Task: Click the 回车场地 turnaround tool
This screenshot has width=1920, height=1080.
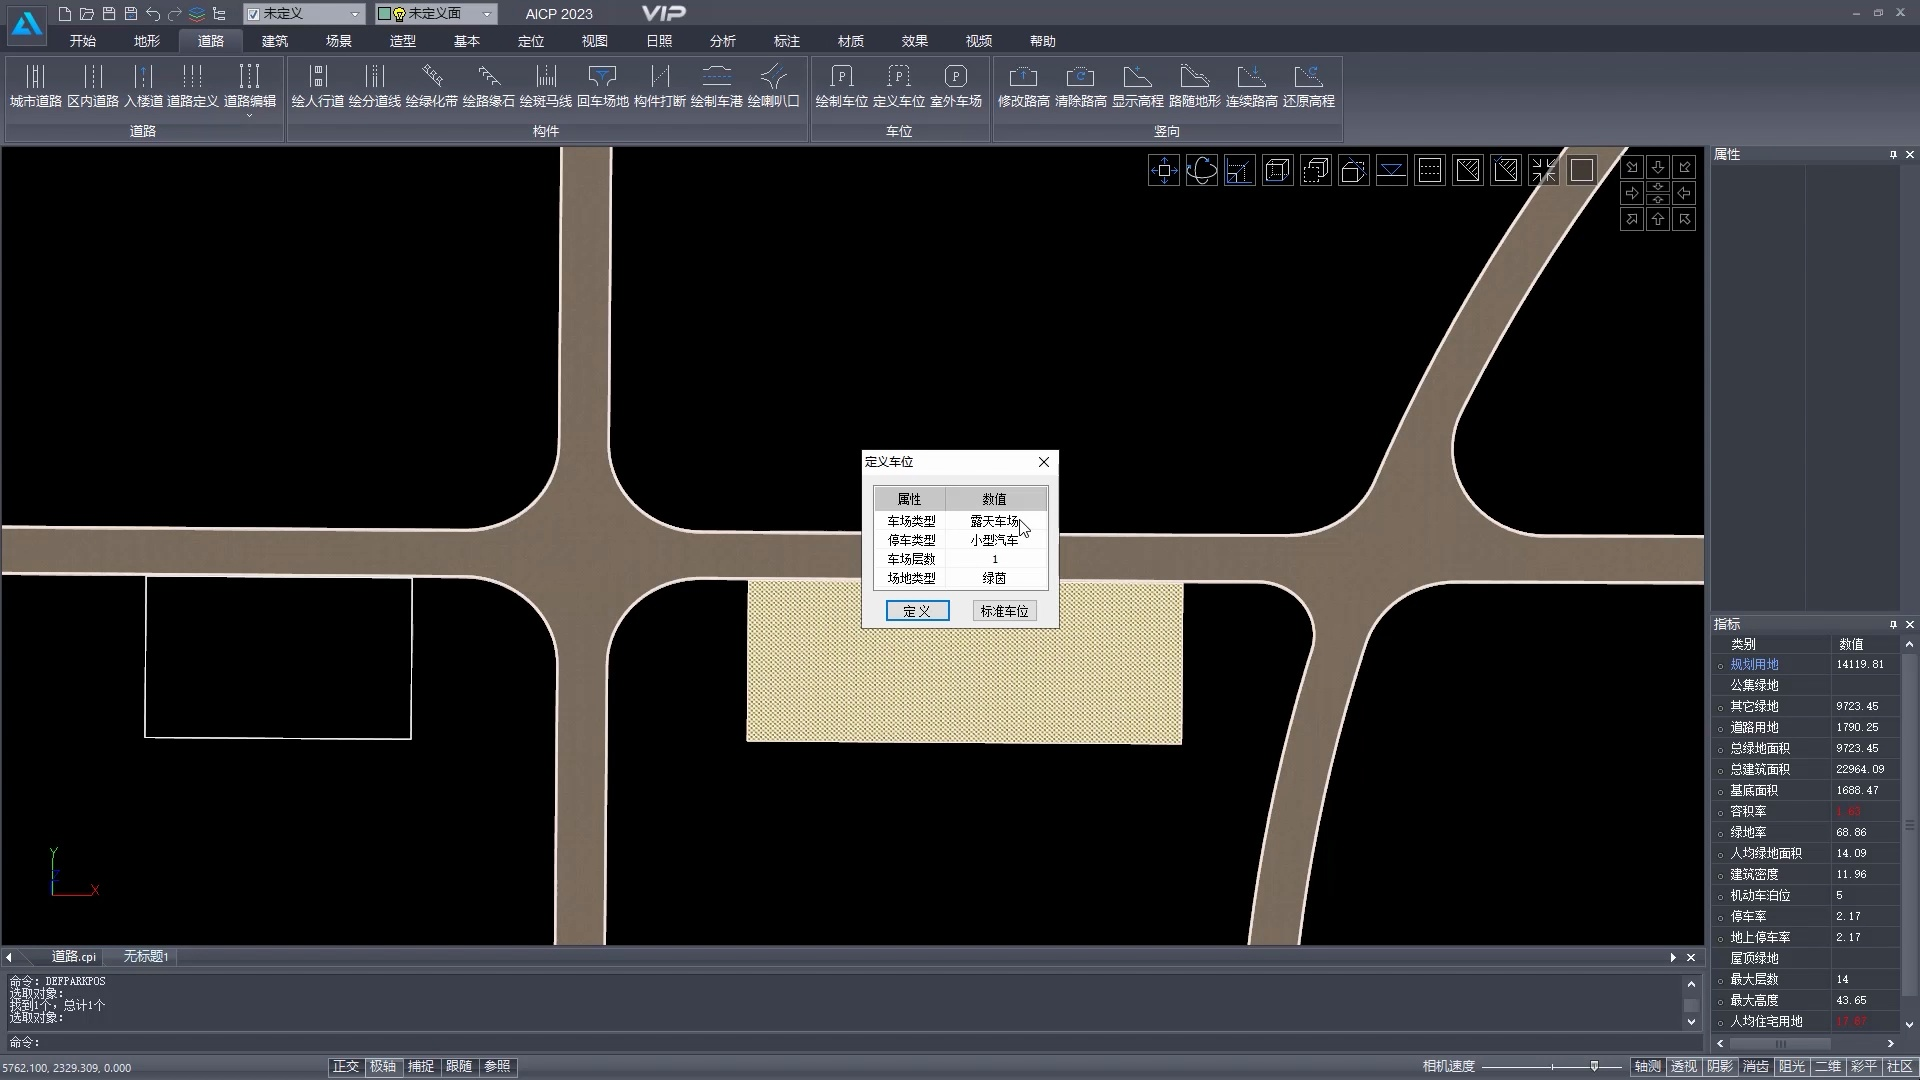Action: (x=603, y=86)
